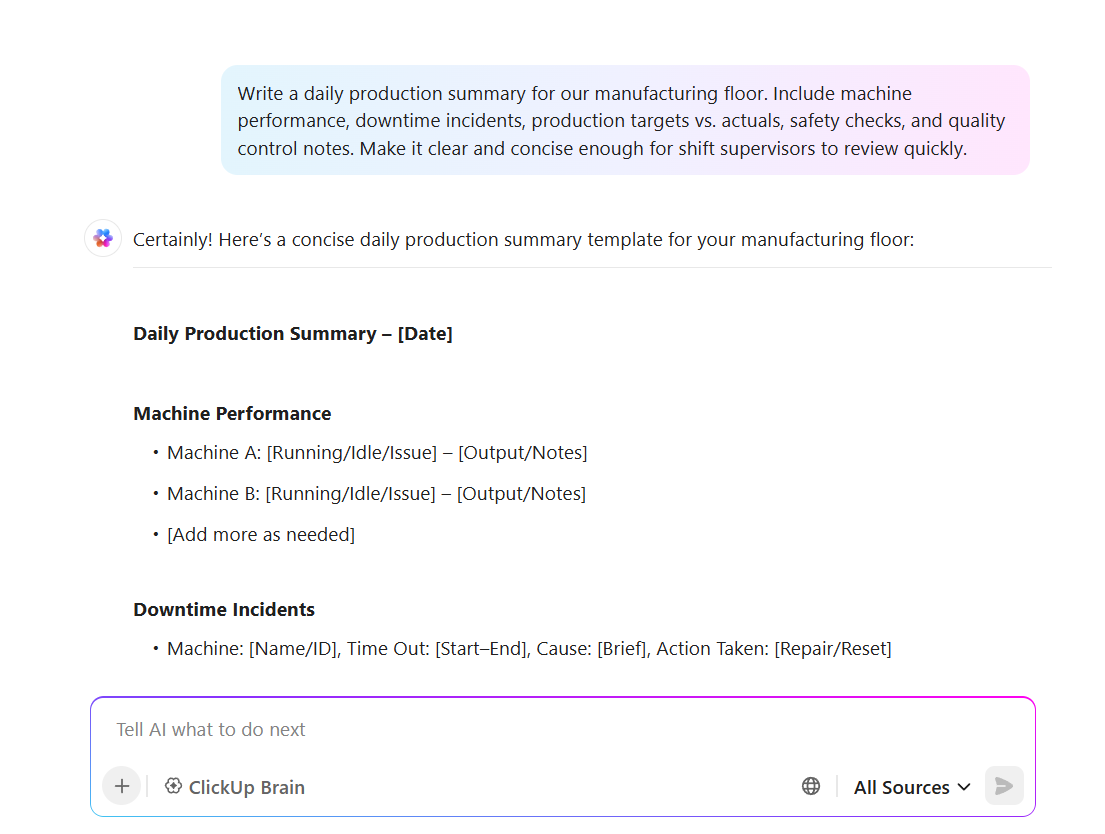Open the All Sources dropdown
Viewport: 1105px width, 834px height.
click(913, 787)
